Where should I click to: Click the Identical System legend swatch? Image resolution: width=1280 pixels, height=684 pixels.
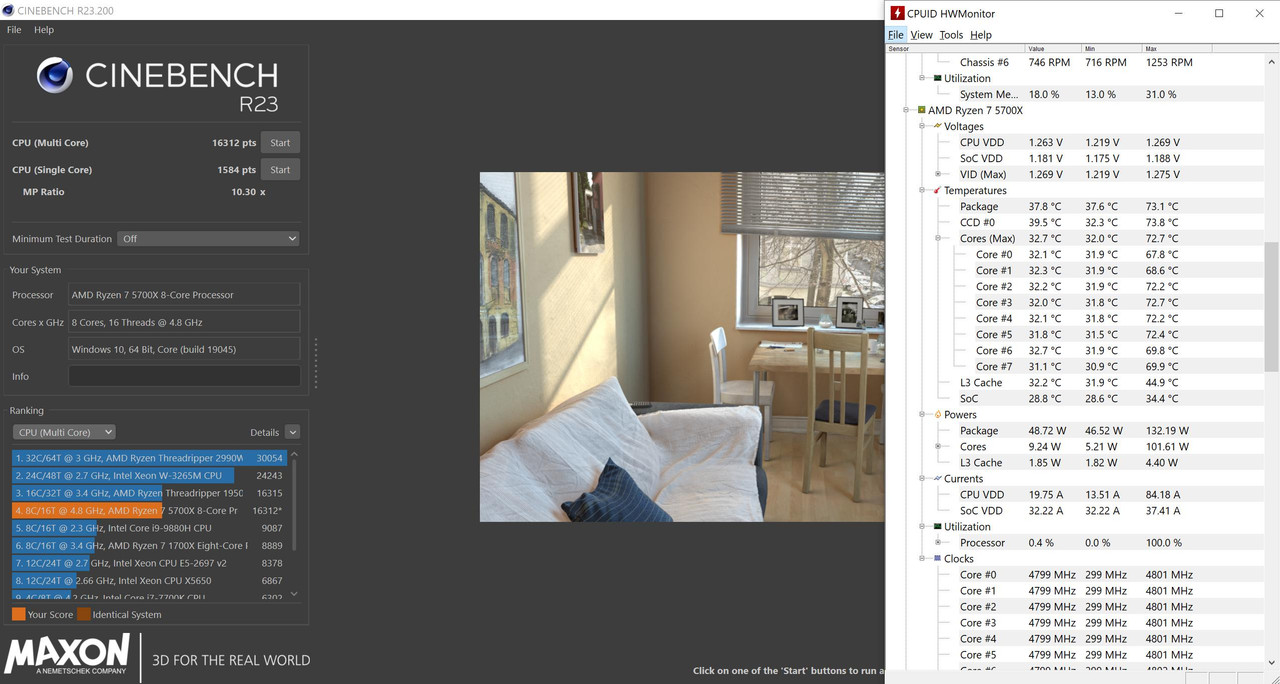(84, 615)
